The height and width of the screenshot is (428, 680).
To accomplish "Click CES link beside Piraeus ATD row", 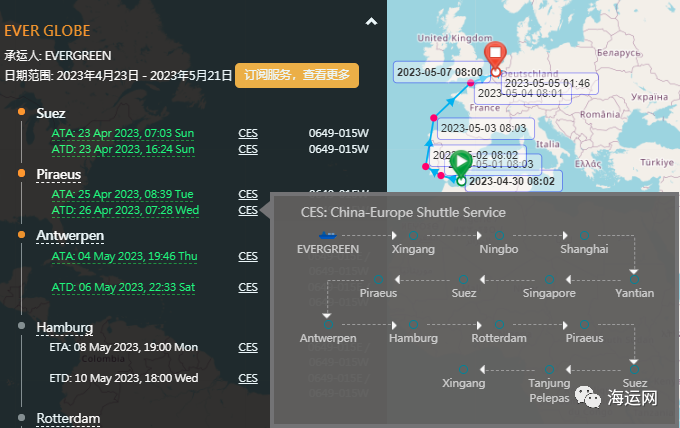I will point(248,211).
